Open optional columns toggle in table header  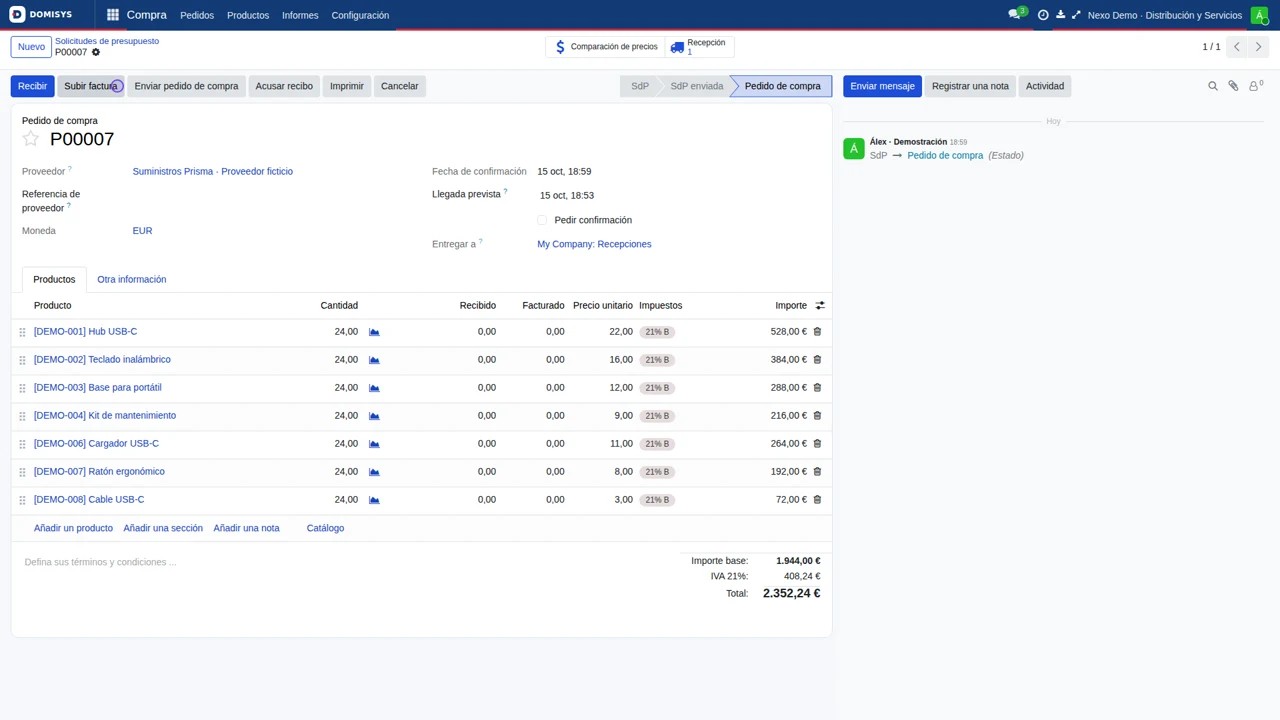[x=820, y=306]
